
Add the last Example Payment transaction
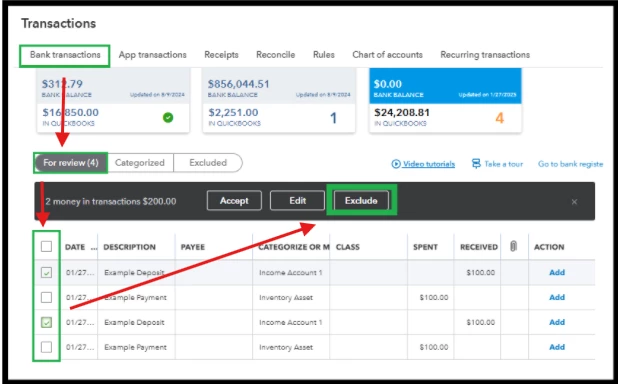click(557, 347)
